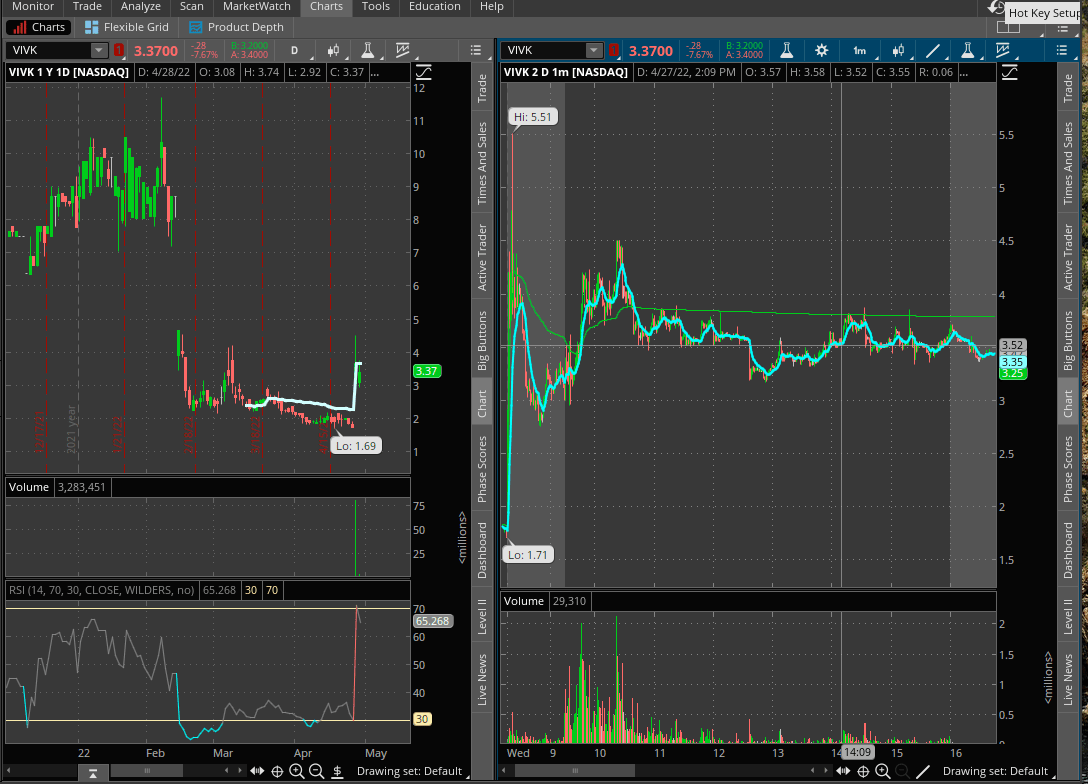Viewport: 1088px width, 784px height.
Task: Open chart settings gear in right chart
Action: click(x=822, y=50)
